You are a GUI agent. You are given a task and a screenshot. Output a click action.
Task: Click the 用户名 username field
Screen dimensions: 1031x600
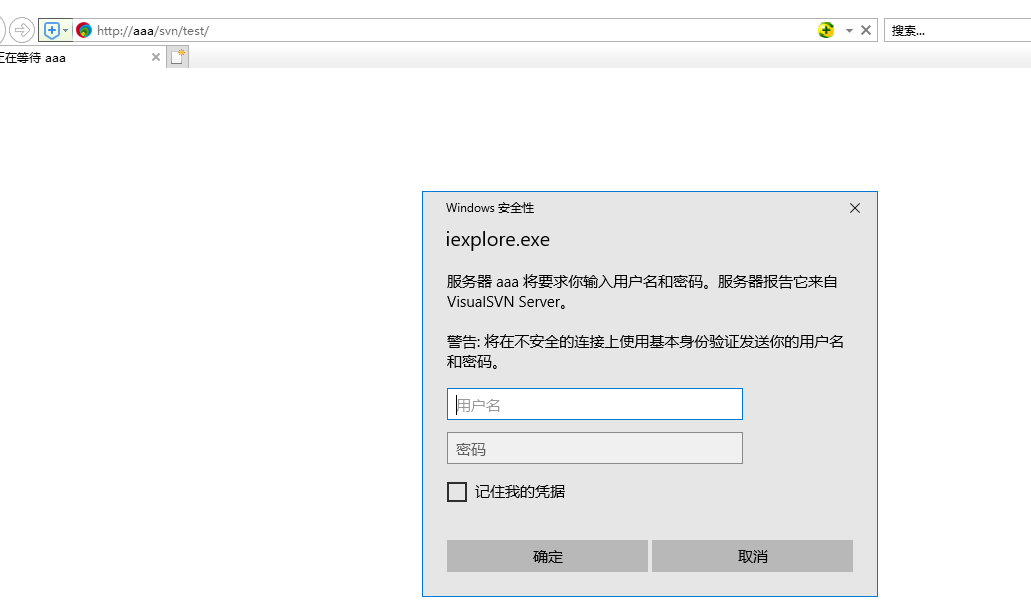click(594, 404)
